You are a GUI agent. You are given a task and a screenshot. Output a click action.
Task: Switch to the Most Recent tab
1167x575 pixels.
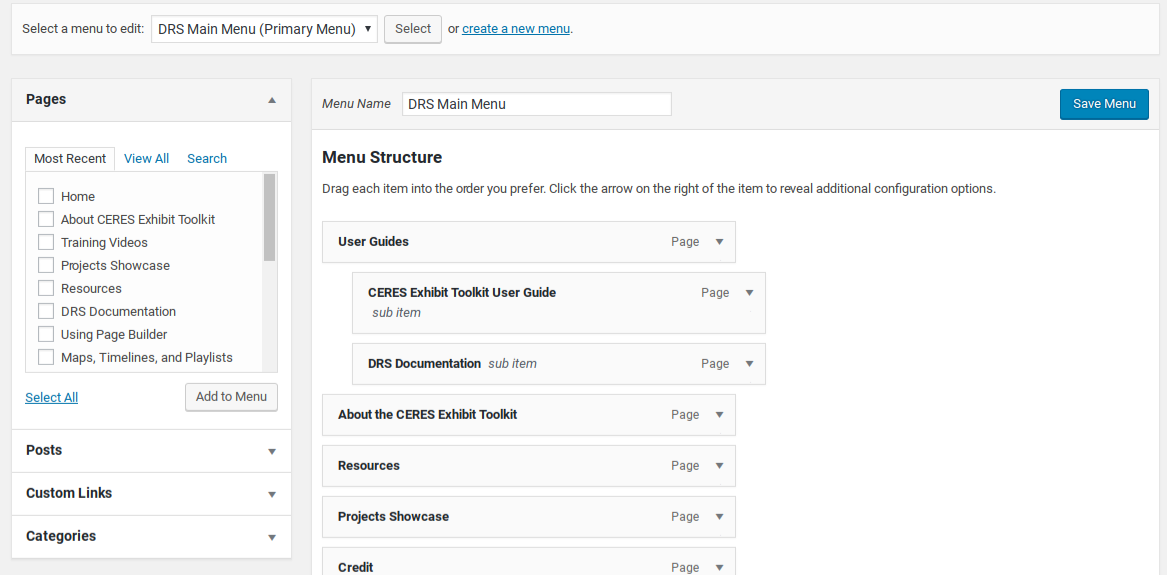(x=70, y=158)
